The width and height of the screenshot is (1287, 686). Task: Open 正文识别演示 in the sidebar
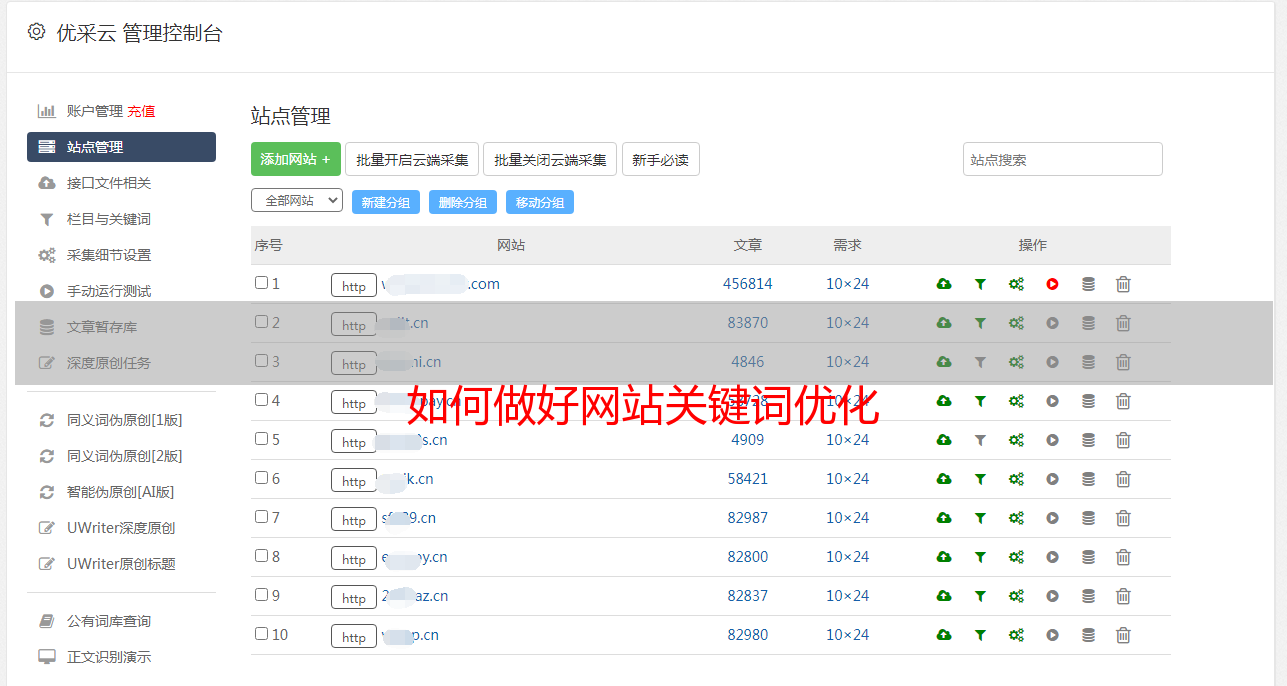point(108,657)
